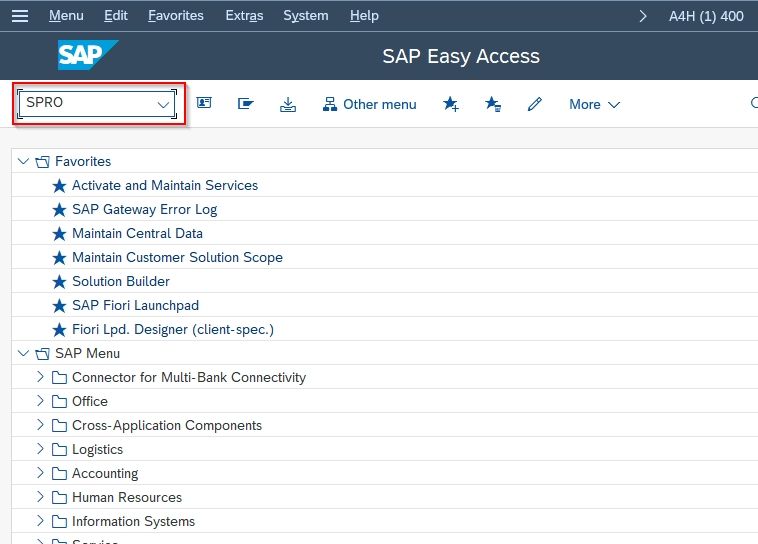Open the transaction code field dropdown arrow
Screen dimensions: 758x544
163,104
